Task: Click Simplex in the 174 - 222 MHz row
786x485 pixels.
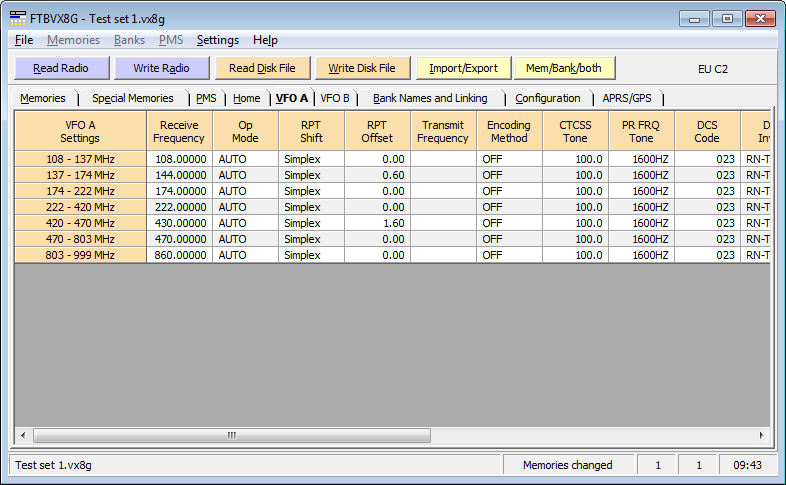Action: (x=312, y=191)
